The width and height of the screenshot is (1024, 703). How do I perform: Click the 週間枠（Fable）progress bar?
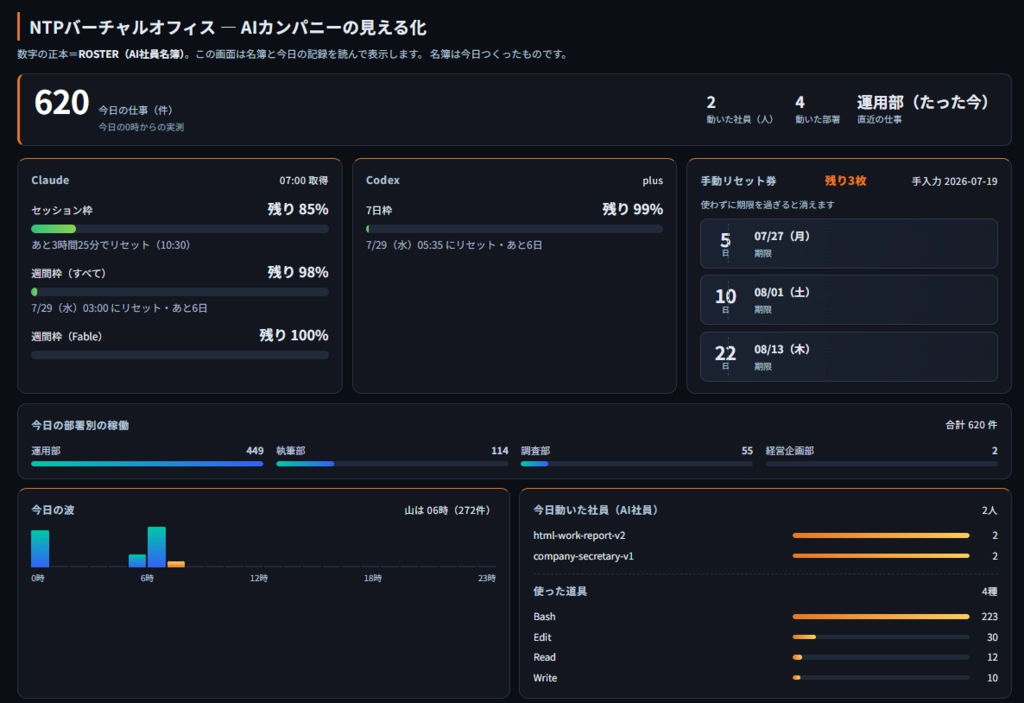[x=180, y=355]
